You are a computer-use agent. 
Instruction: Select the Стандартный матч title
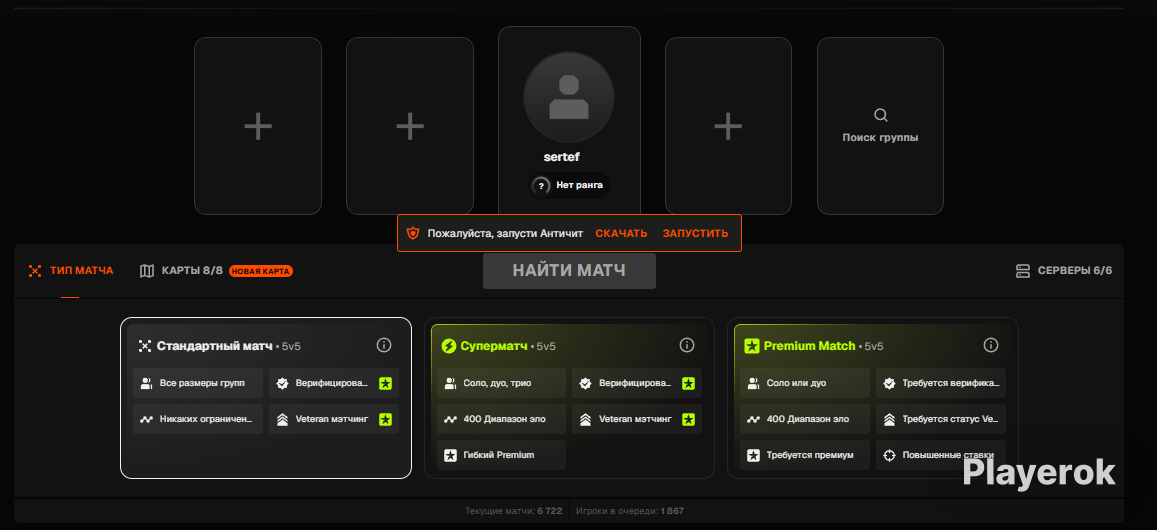[x=215, y=345]
